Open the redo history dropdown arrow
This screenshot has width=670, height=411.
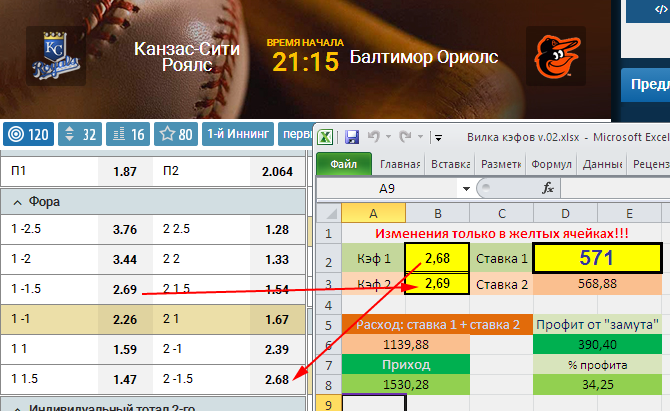[420, 137]
